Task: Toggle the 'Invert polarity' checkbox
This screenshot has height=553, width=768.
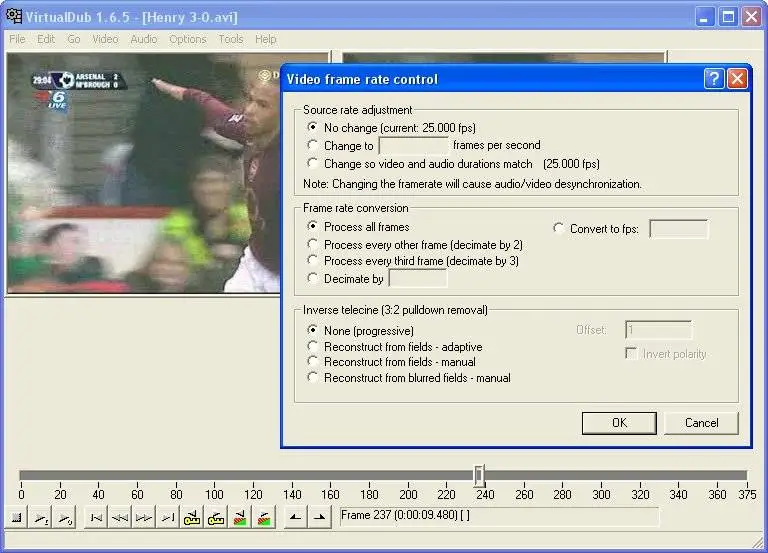Action: [631, 353]
